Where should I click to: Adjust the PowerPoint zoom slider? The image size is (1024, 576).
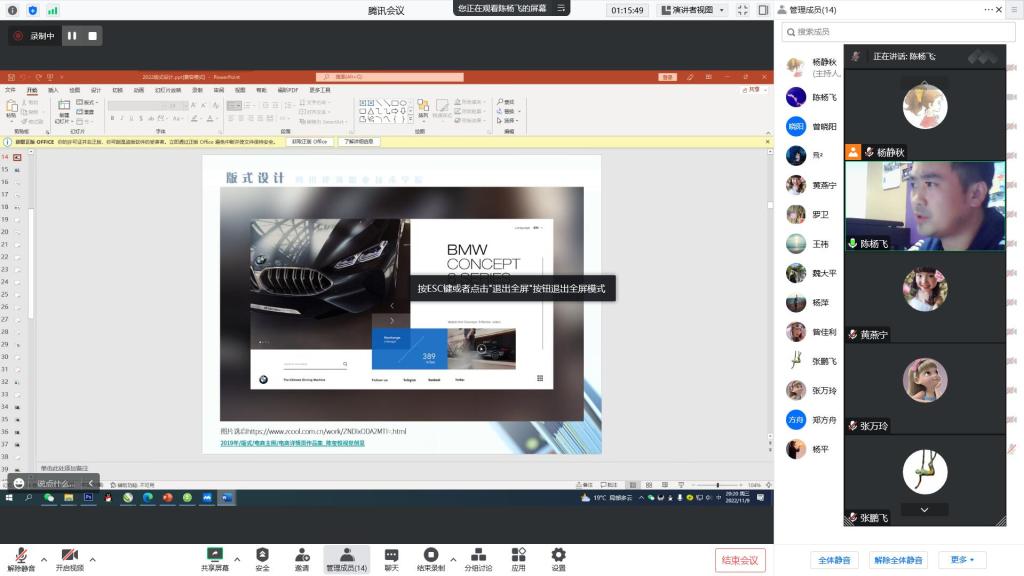[718, 485]
